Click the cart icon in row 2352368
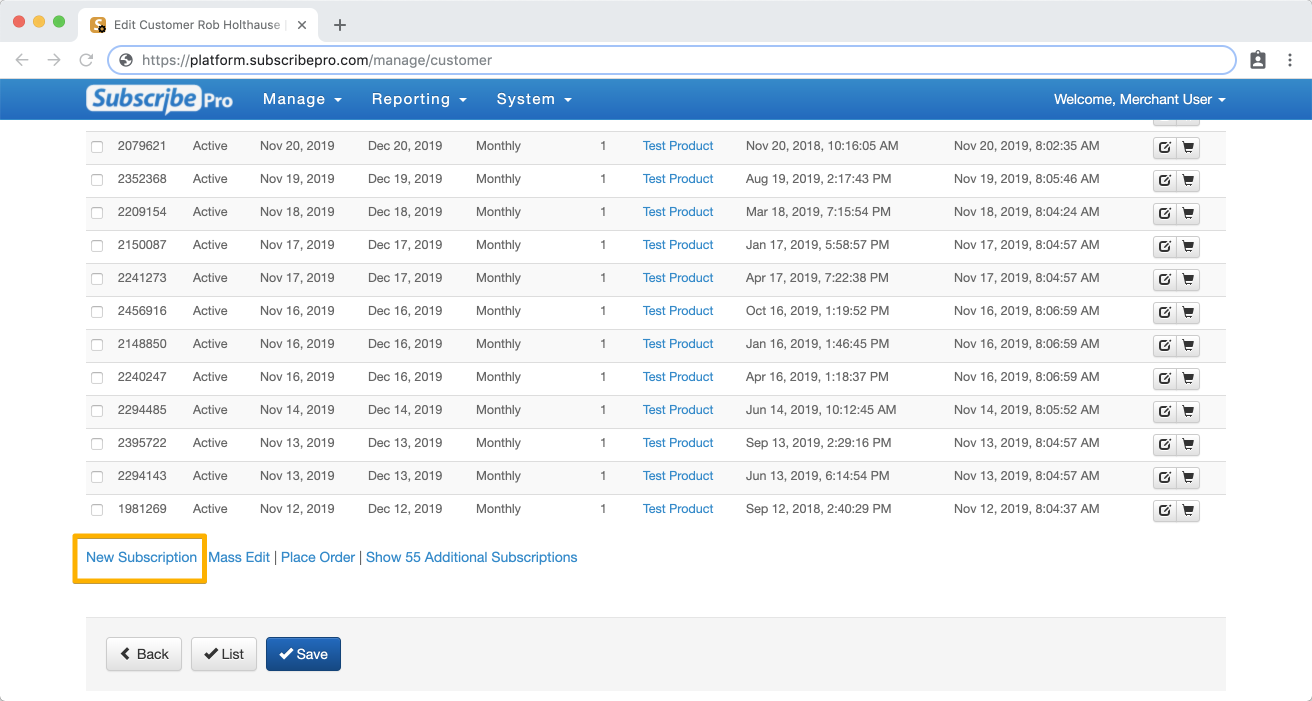The width and height of the screenshot is (1312, 701). coord(1188,181)
